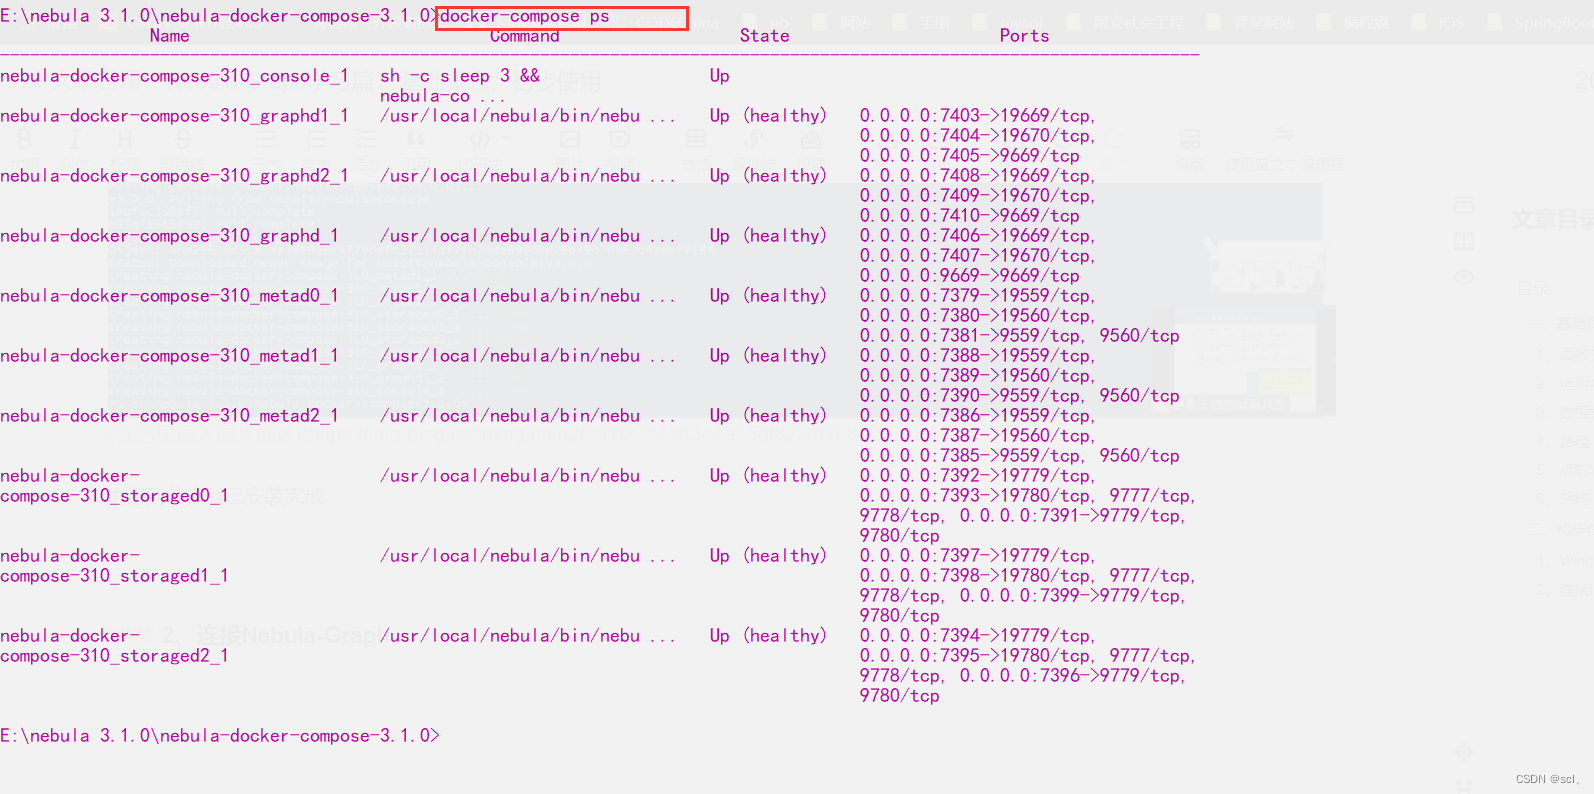Select container name nebula-docker-compose-310_metad1_1

tap(169, 356)
